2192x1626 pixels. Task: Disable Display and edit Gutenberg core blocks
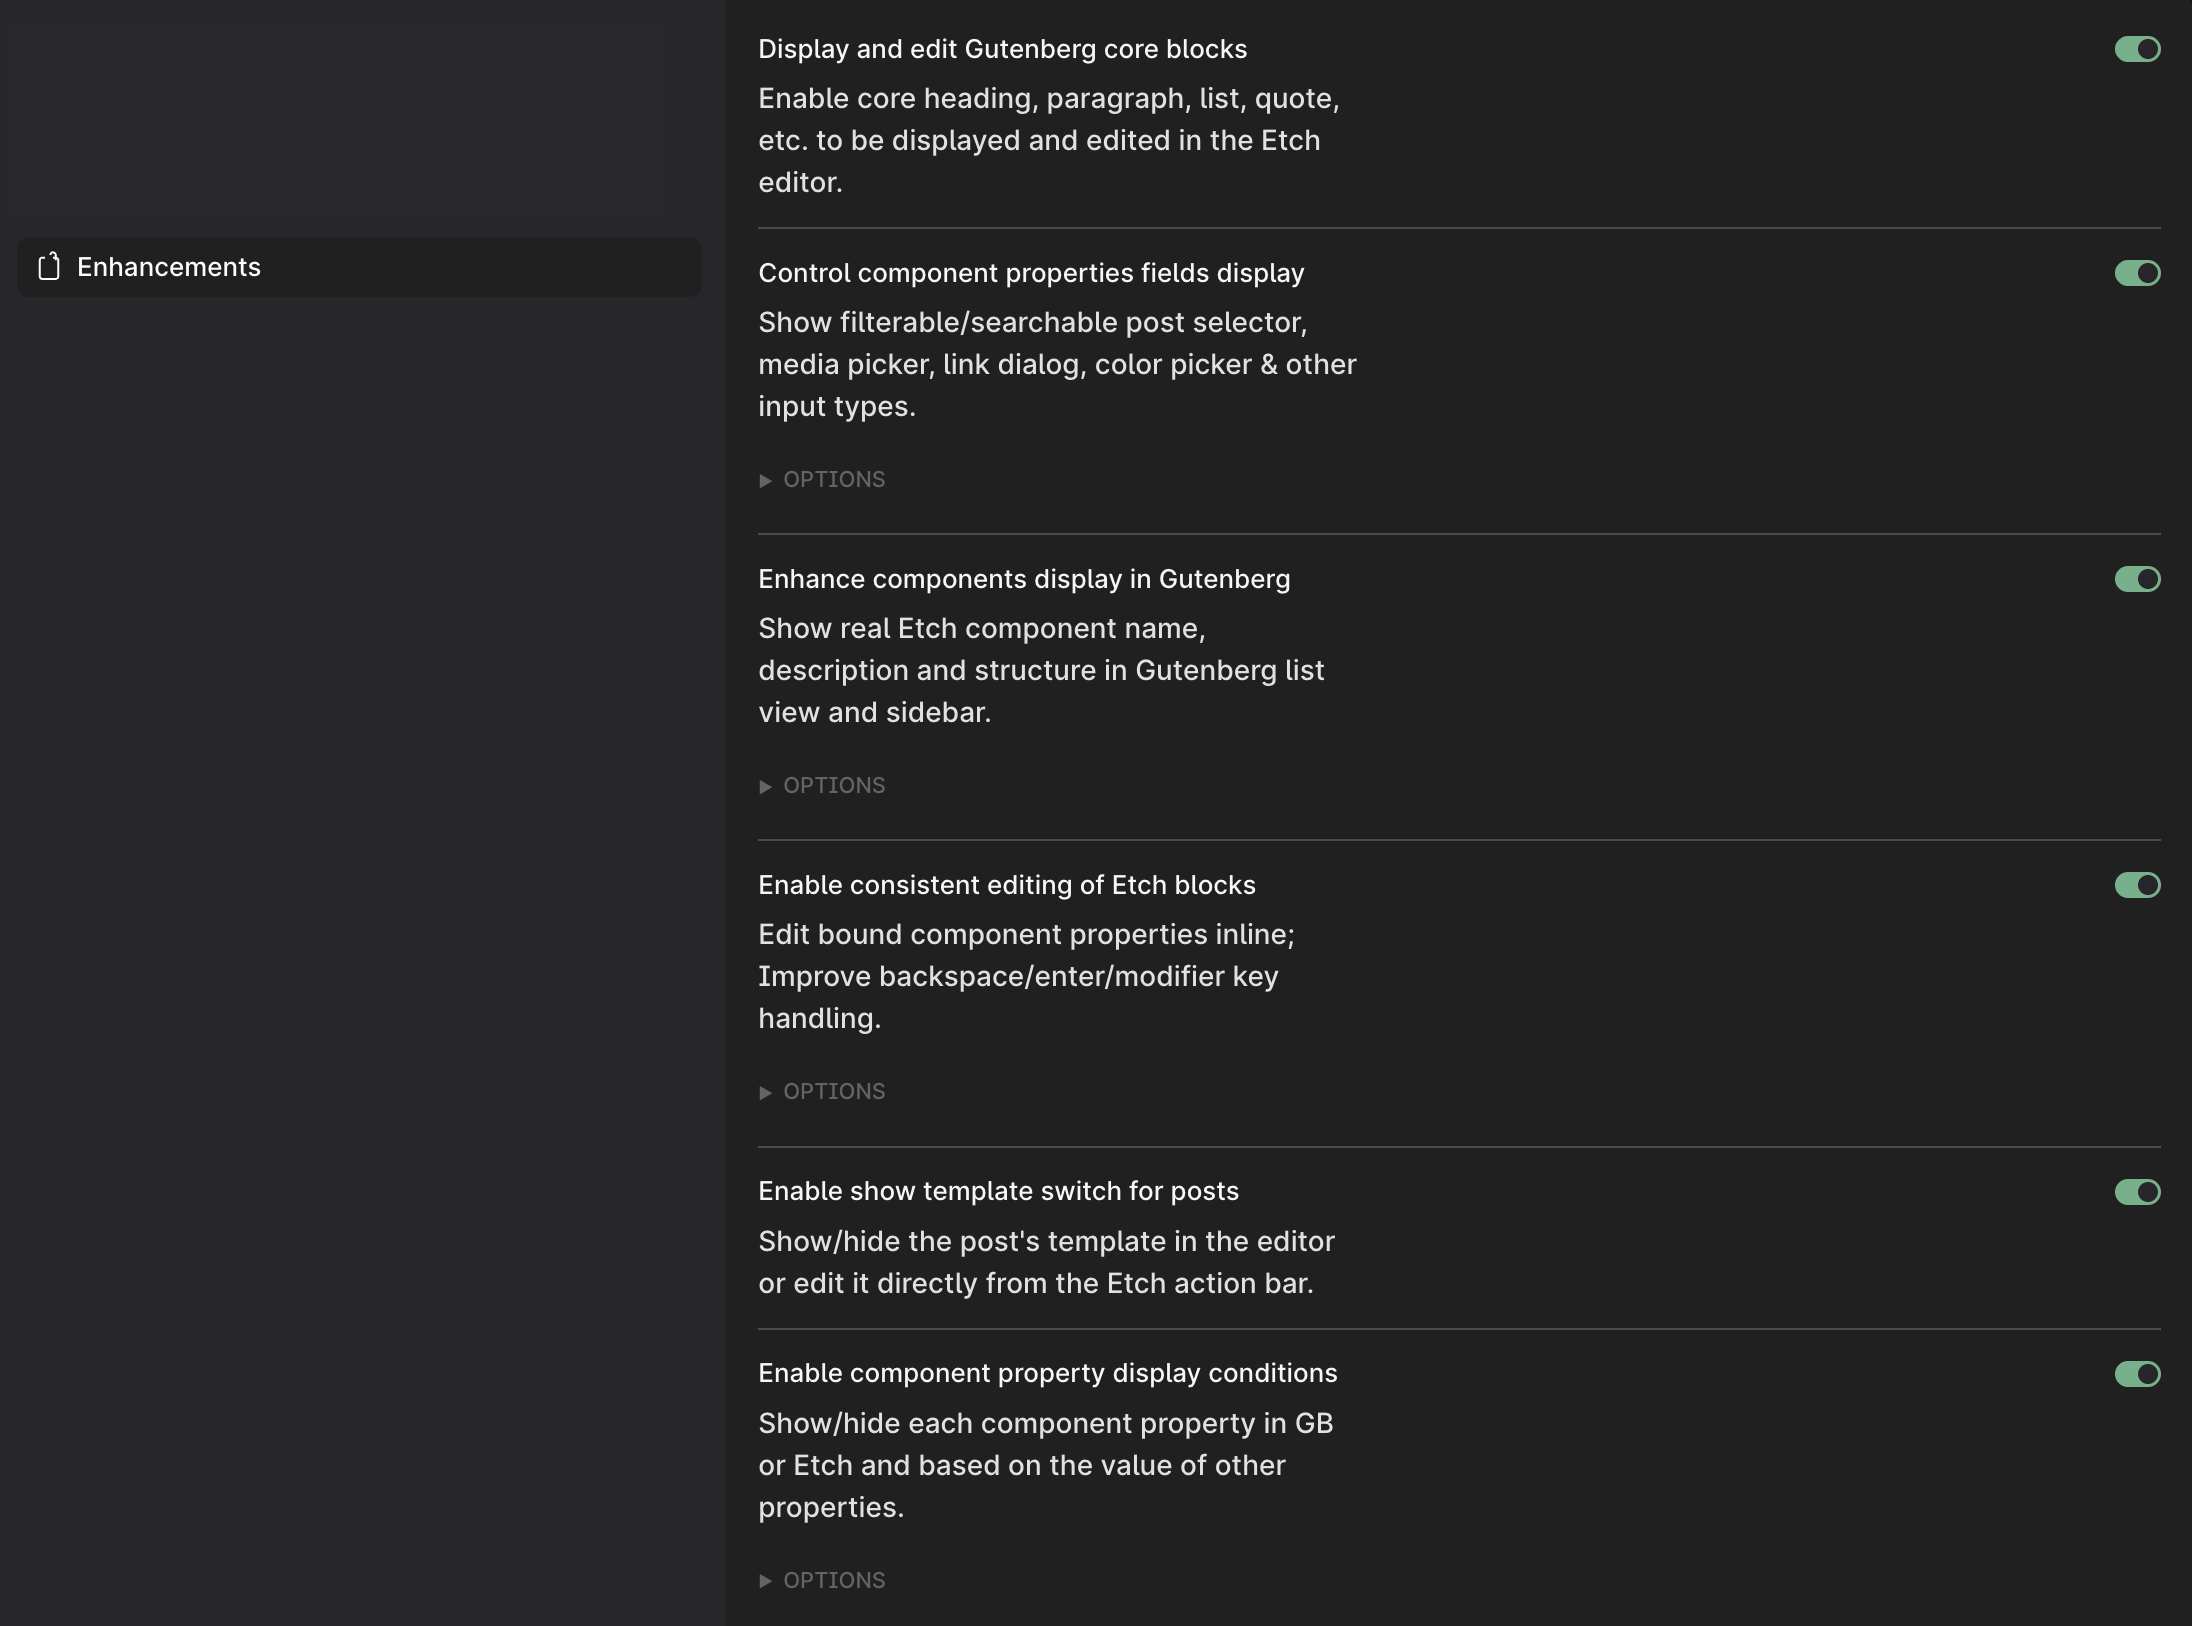(x=2137, y=49)
